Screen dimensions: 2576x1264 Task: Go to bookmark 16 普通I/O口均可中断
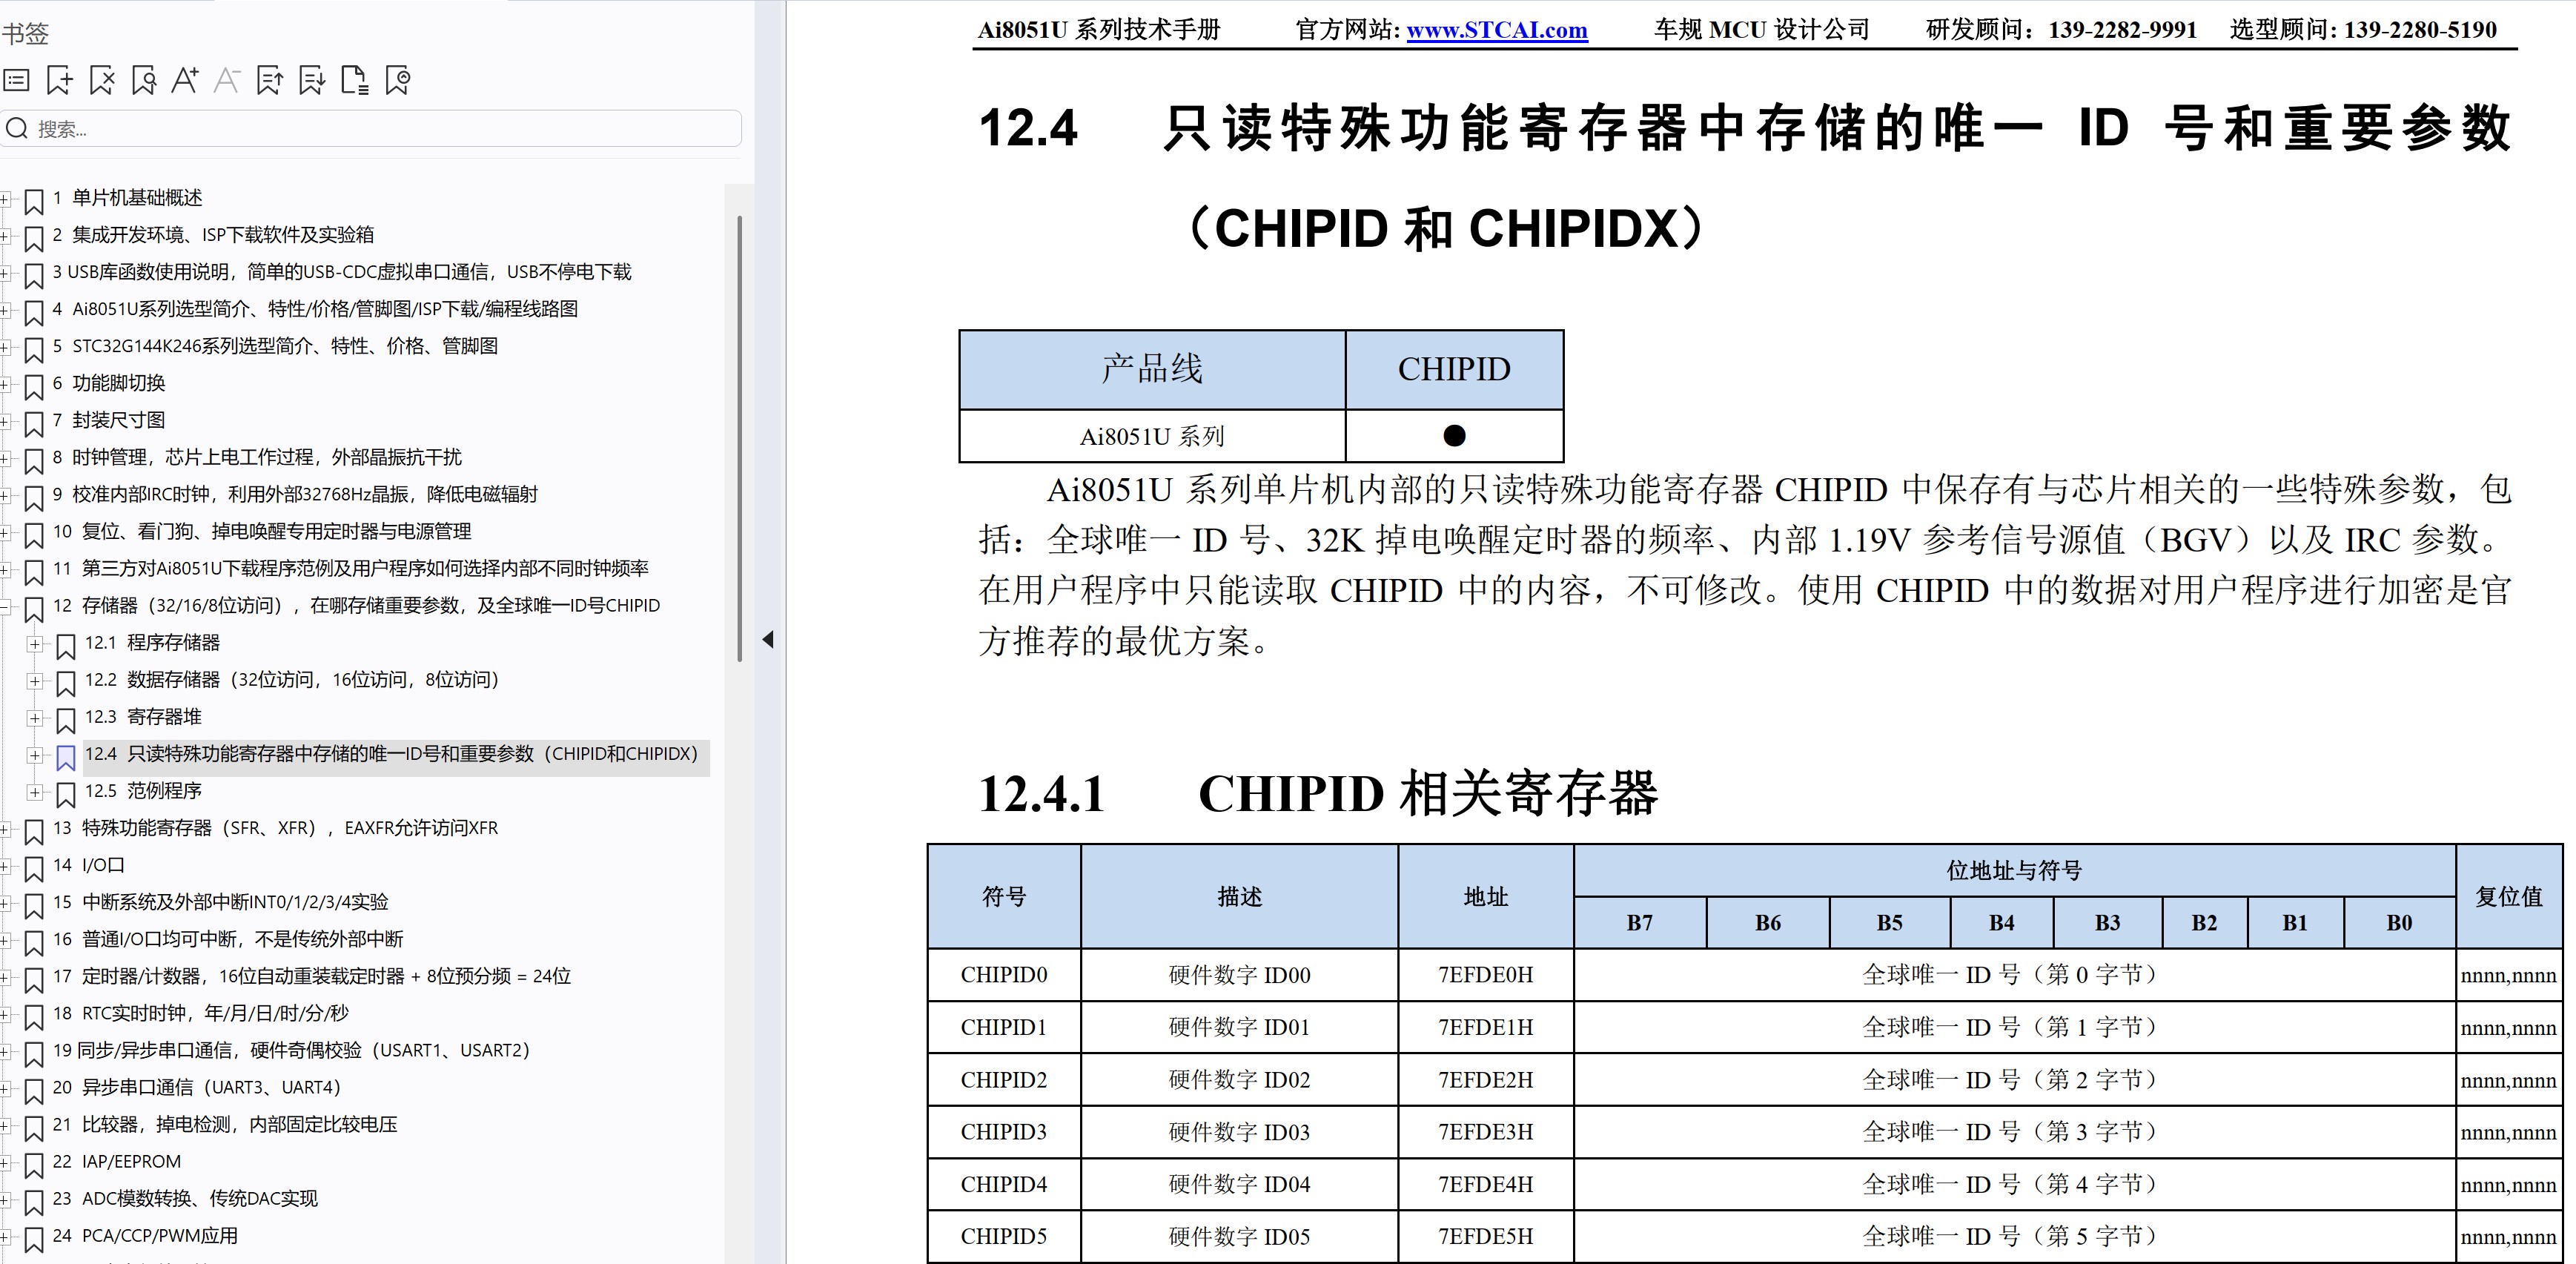click(x=228, y=939)
